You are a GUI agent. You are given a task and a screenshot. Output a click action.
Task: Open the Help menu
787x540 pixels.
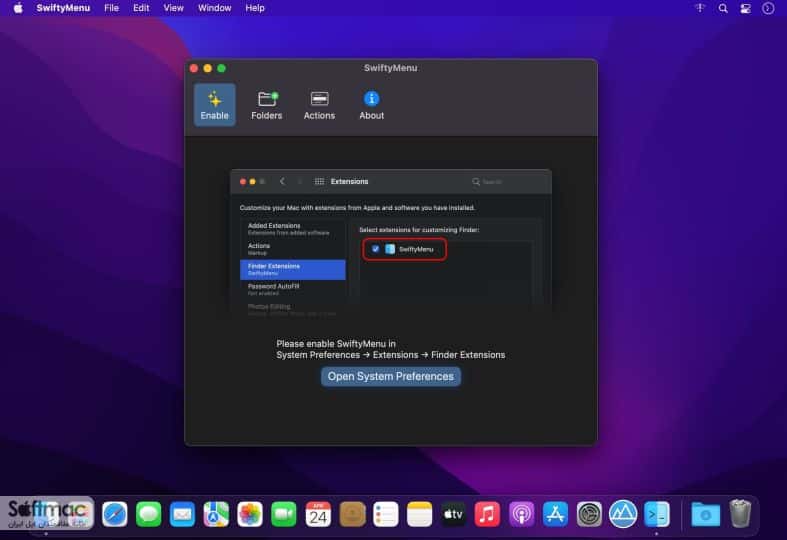click(255, 8)
